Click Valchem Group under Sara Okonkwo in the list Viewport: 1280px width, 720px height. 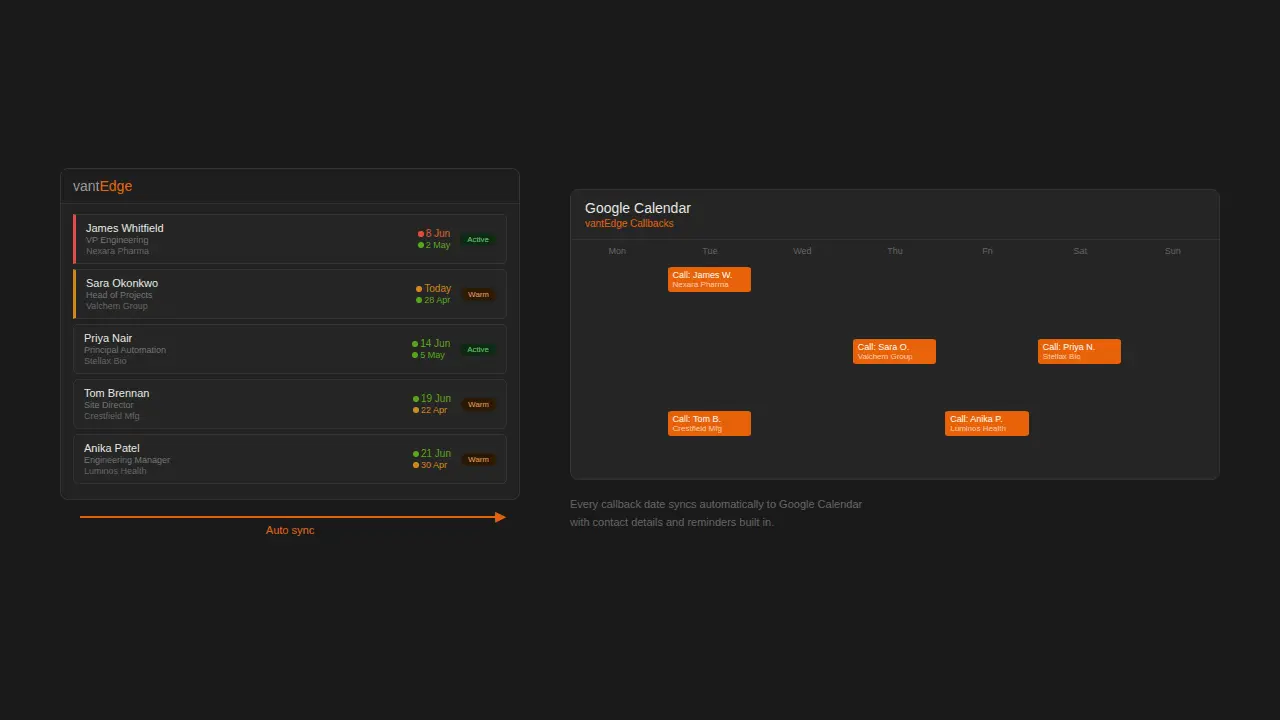click(117, 306)
